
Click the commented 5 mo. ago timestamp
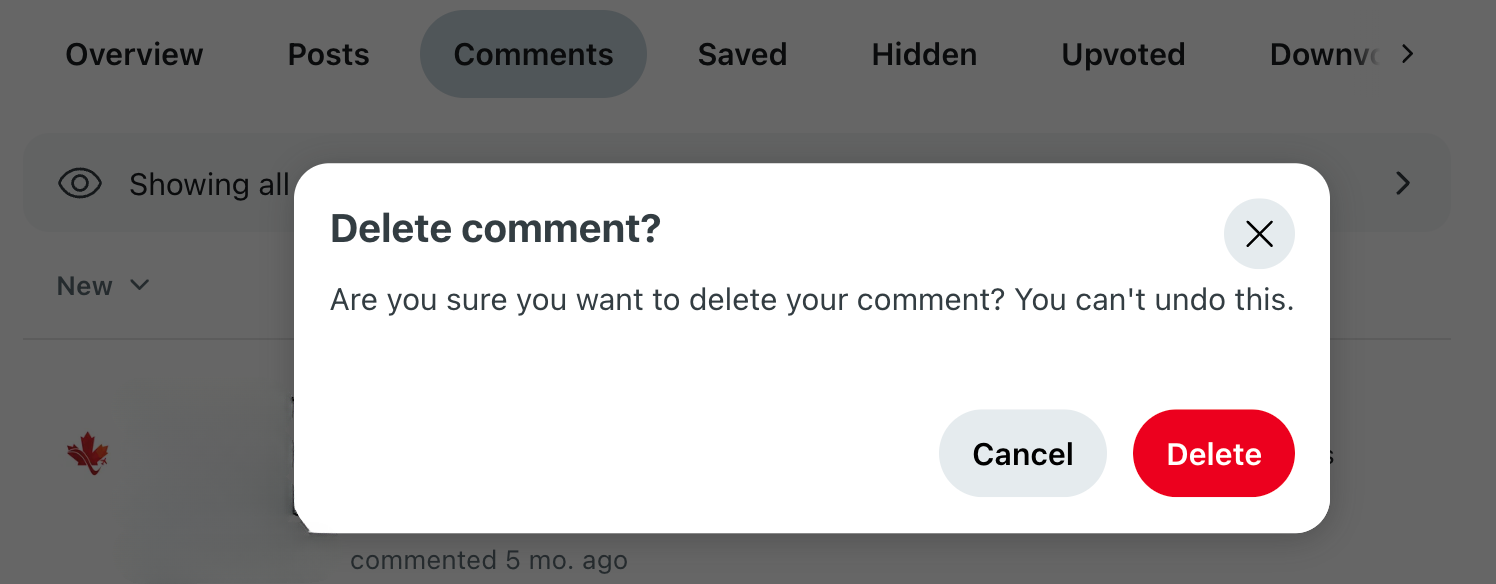[x=488, y=560]
